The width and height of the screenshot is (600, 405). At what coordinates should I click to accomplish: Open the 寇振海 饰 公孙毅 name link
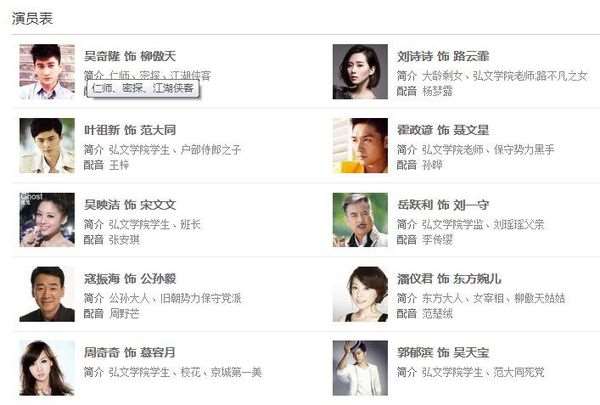click(x=130, y=279)
